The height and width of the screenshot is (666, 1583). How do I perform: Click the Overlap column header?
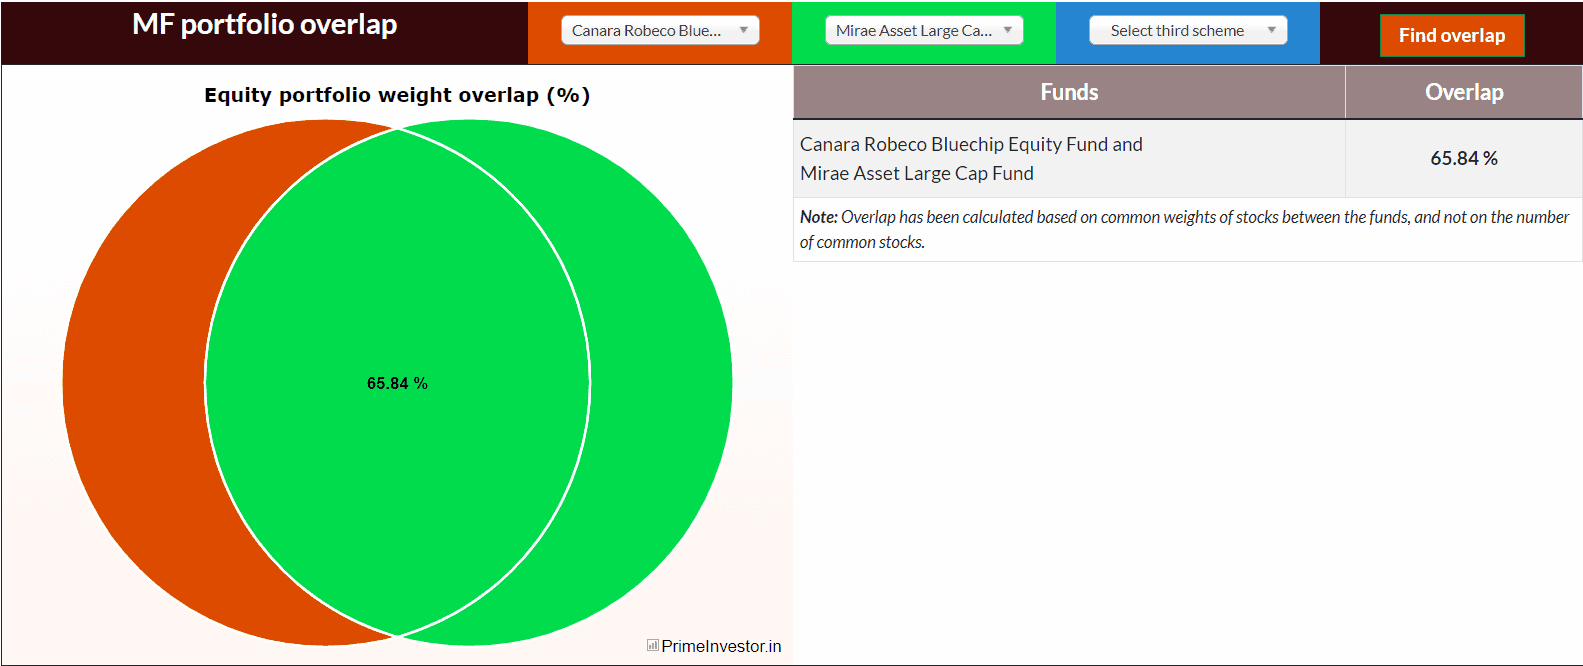click(x=1464, y=92)
